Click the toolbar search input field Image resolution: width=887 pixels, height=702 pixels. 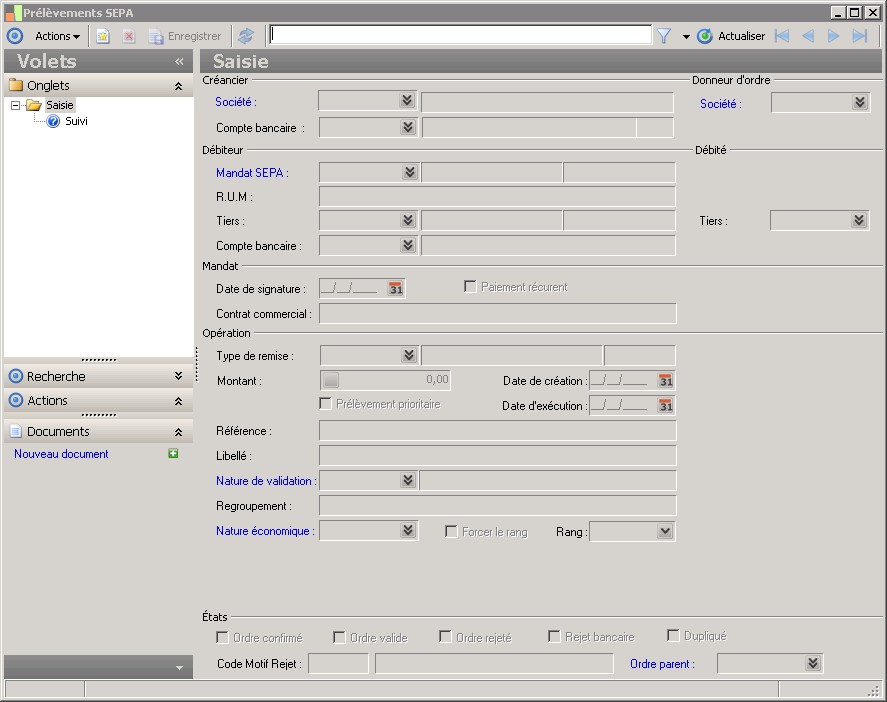point(460,35)
